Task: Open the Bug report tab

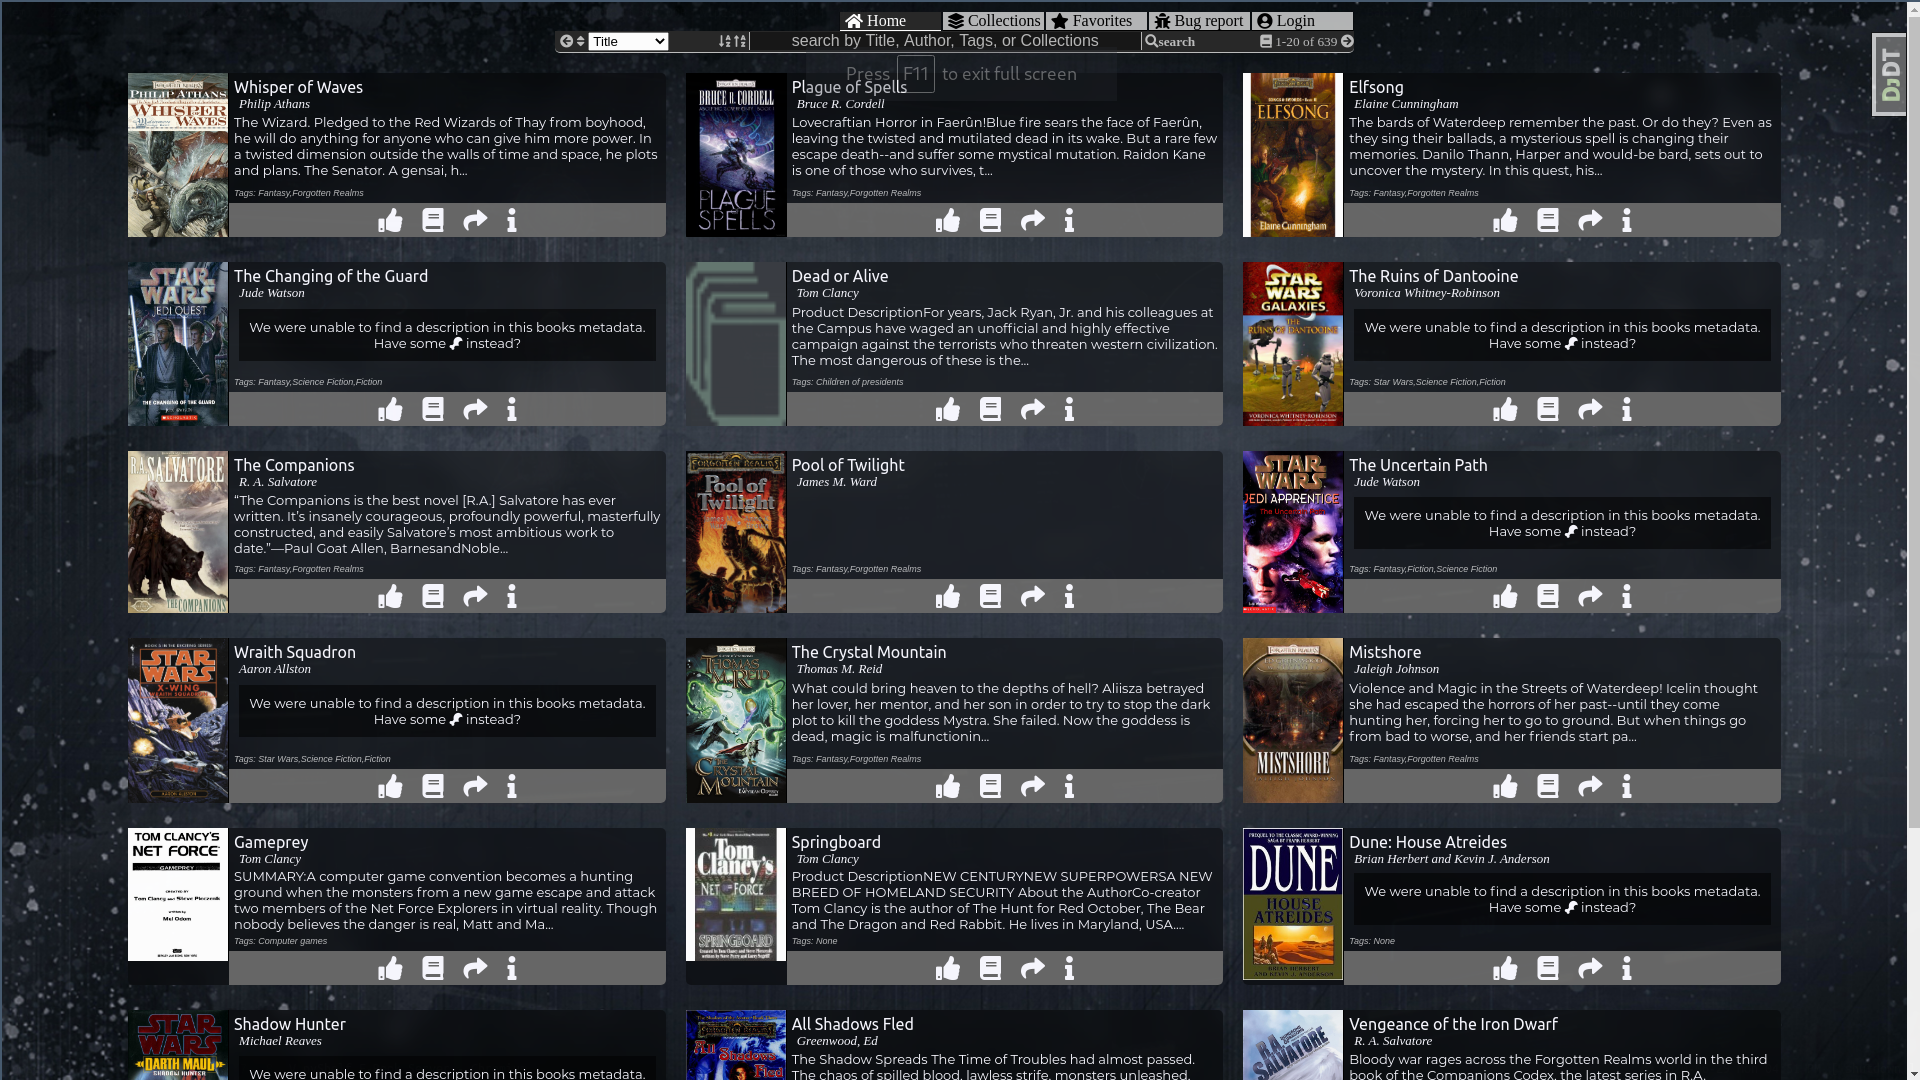Action: [x=1198, y=21]
